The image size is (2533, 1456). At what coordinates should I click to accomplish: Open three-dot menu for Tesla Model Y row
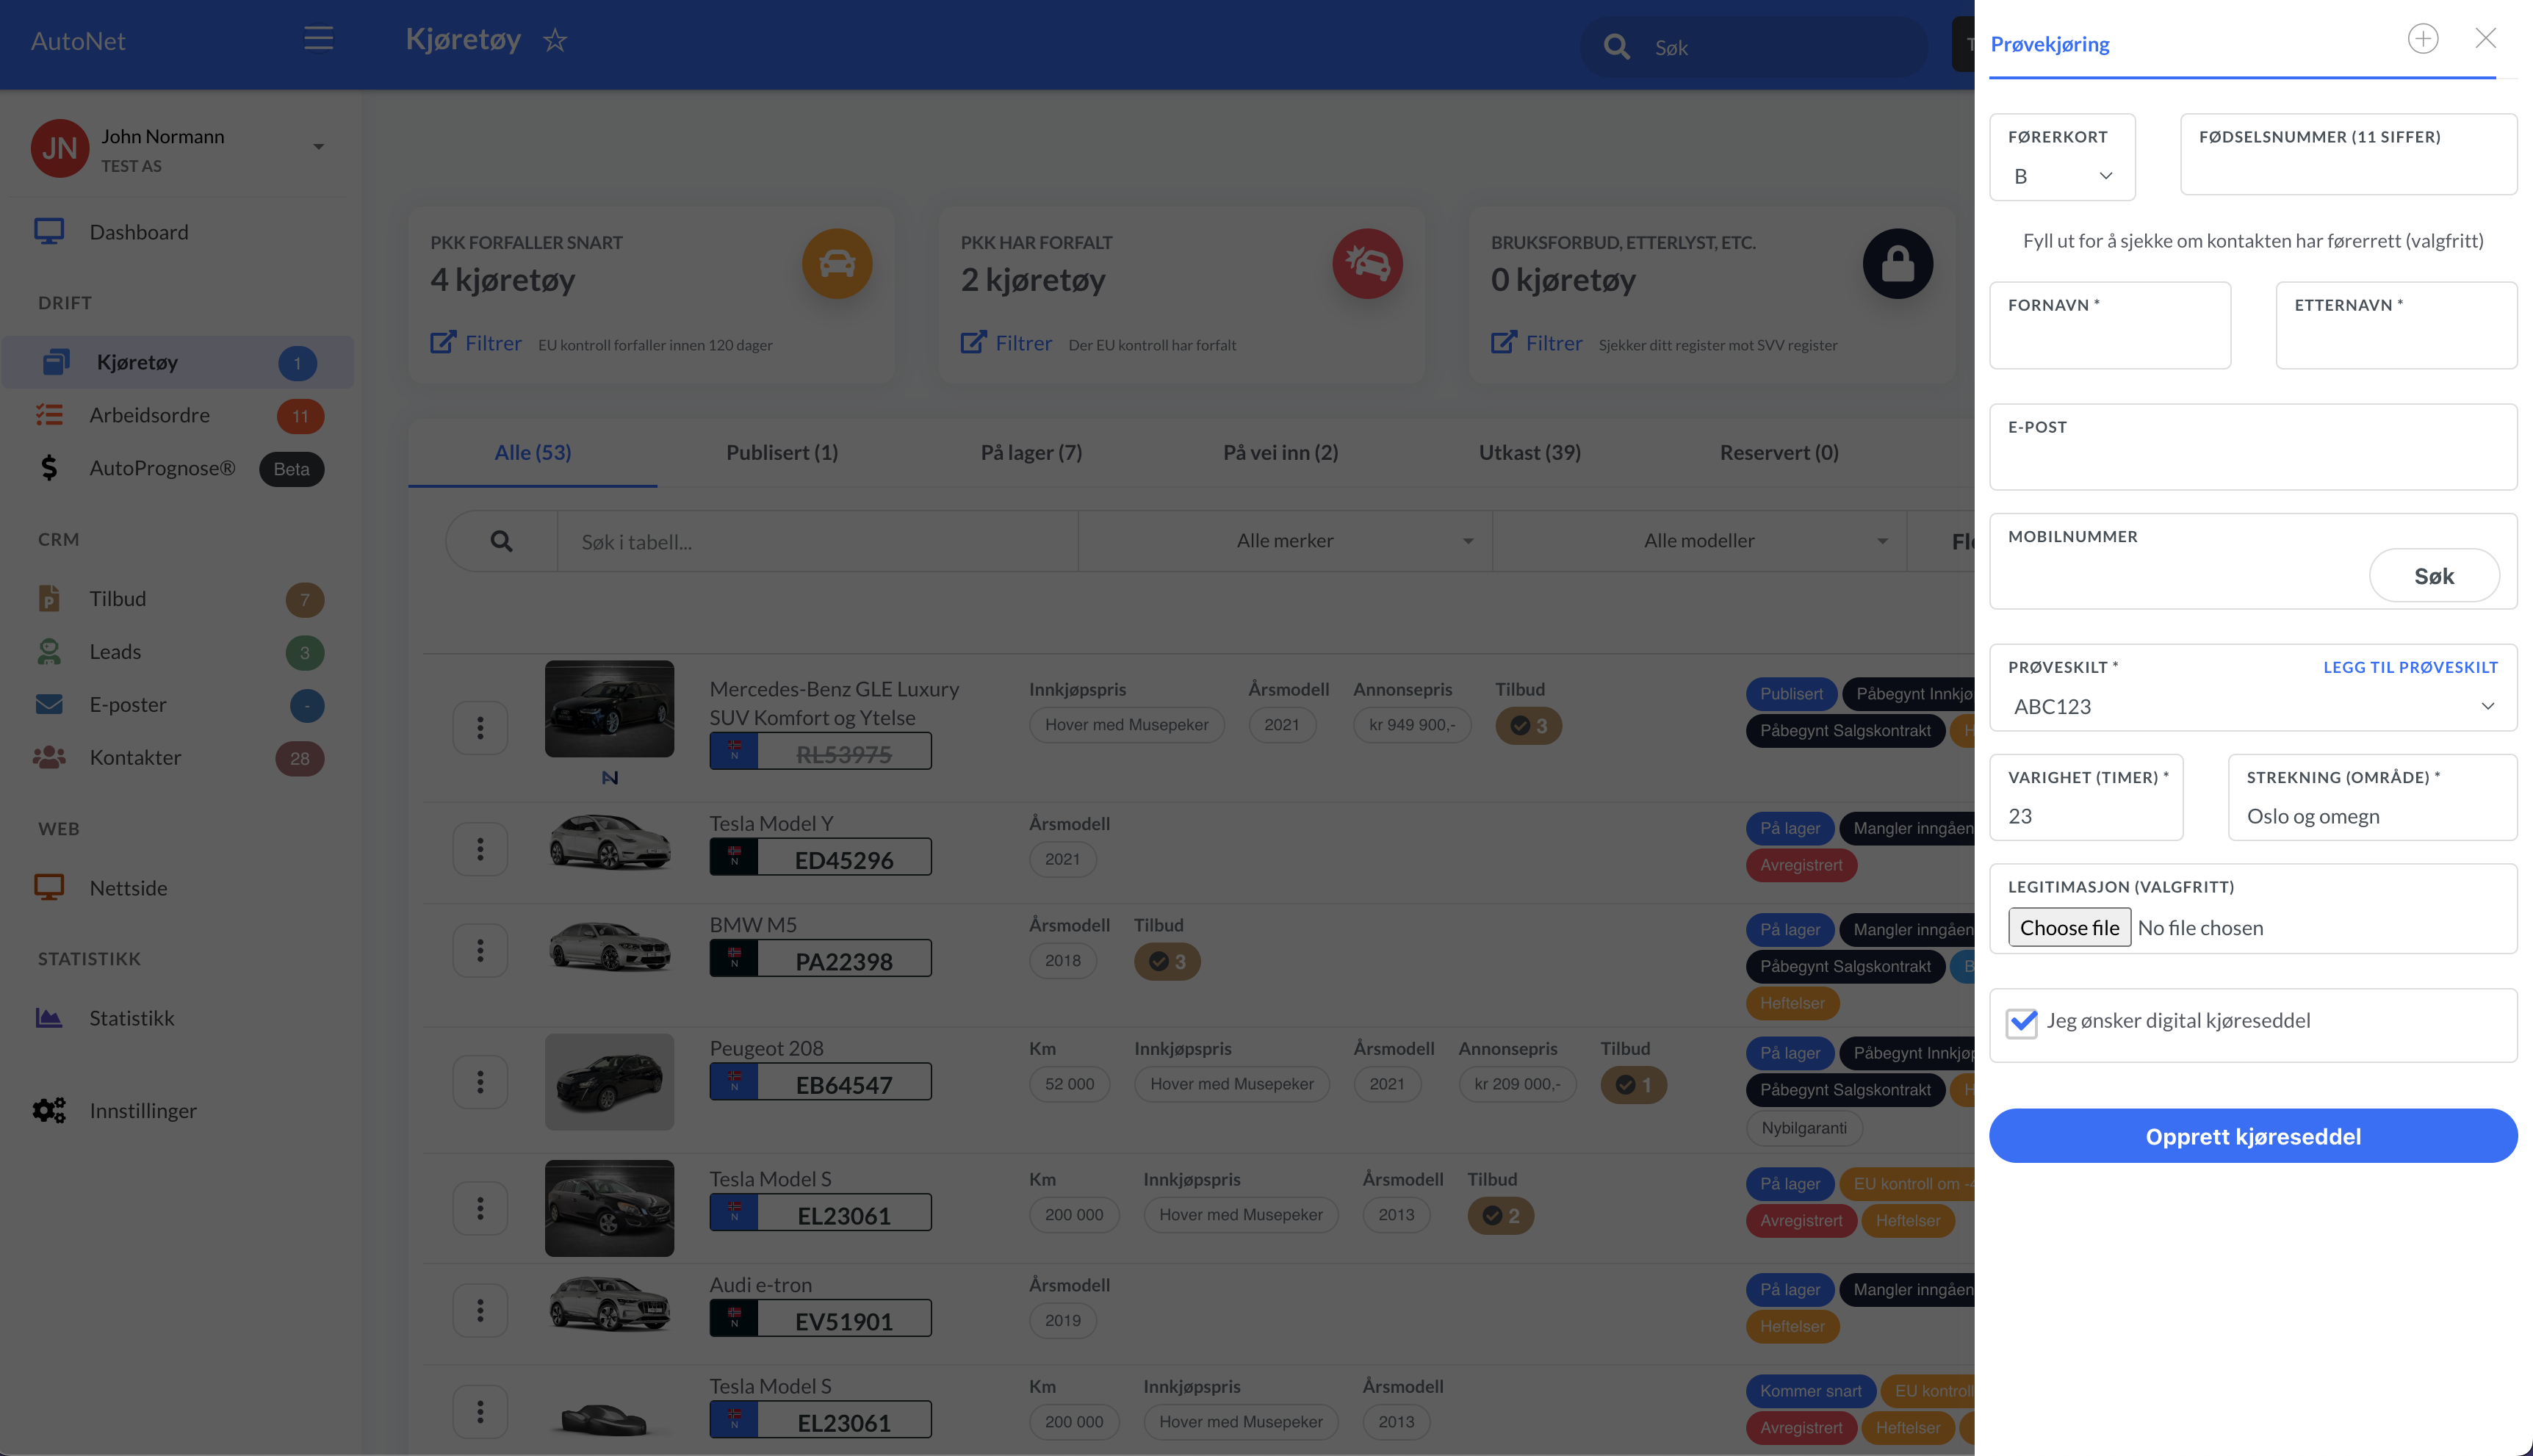click(x=480, y=849)
